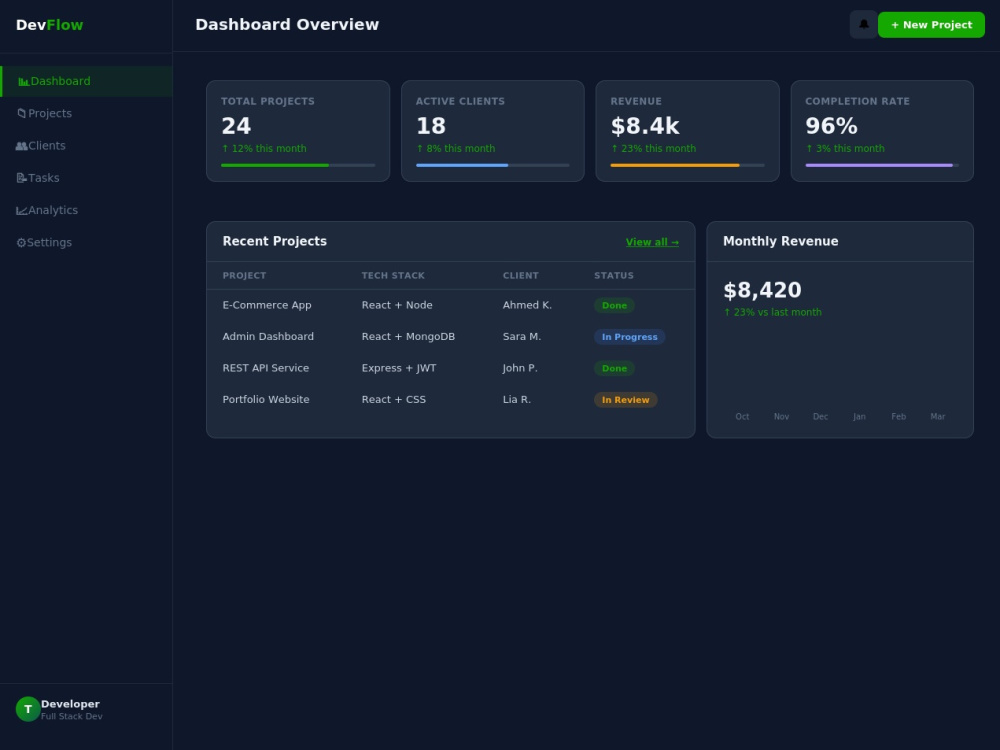Click the Monthly Revenue heading
The height and width of the screenshot is (750, 1000).
(781, 242)
